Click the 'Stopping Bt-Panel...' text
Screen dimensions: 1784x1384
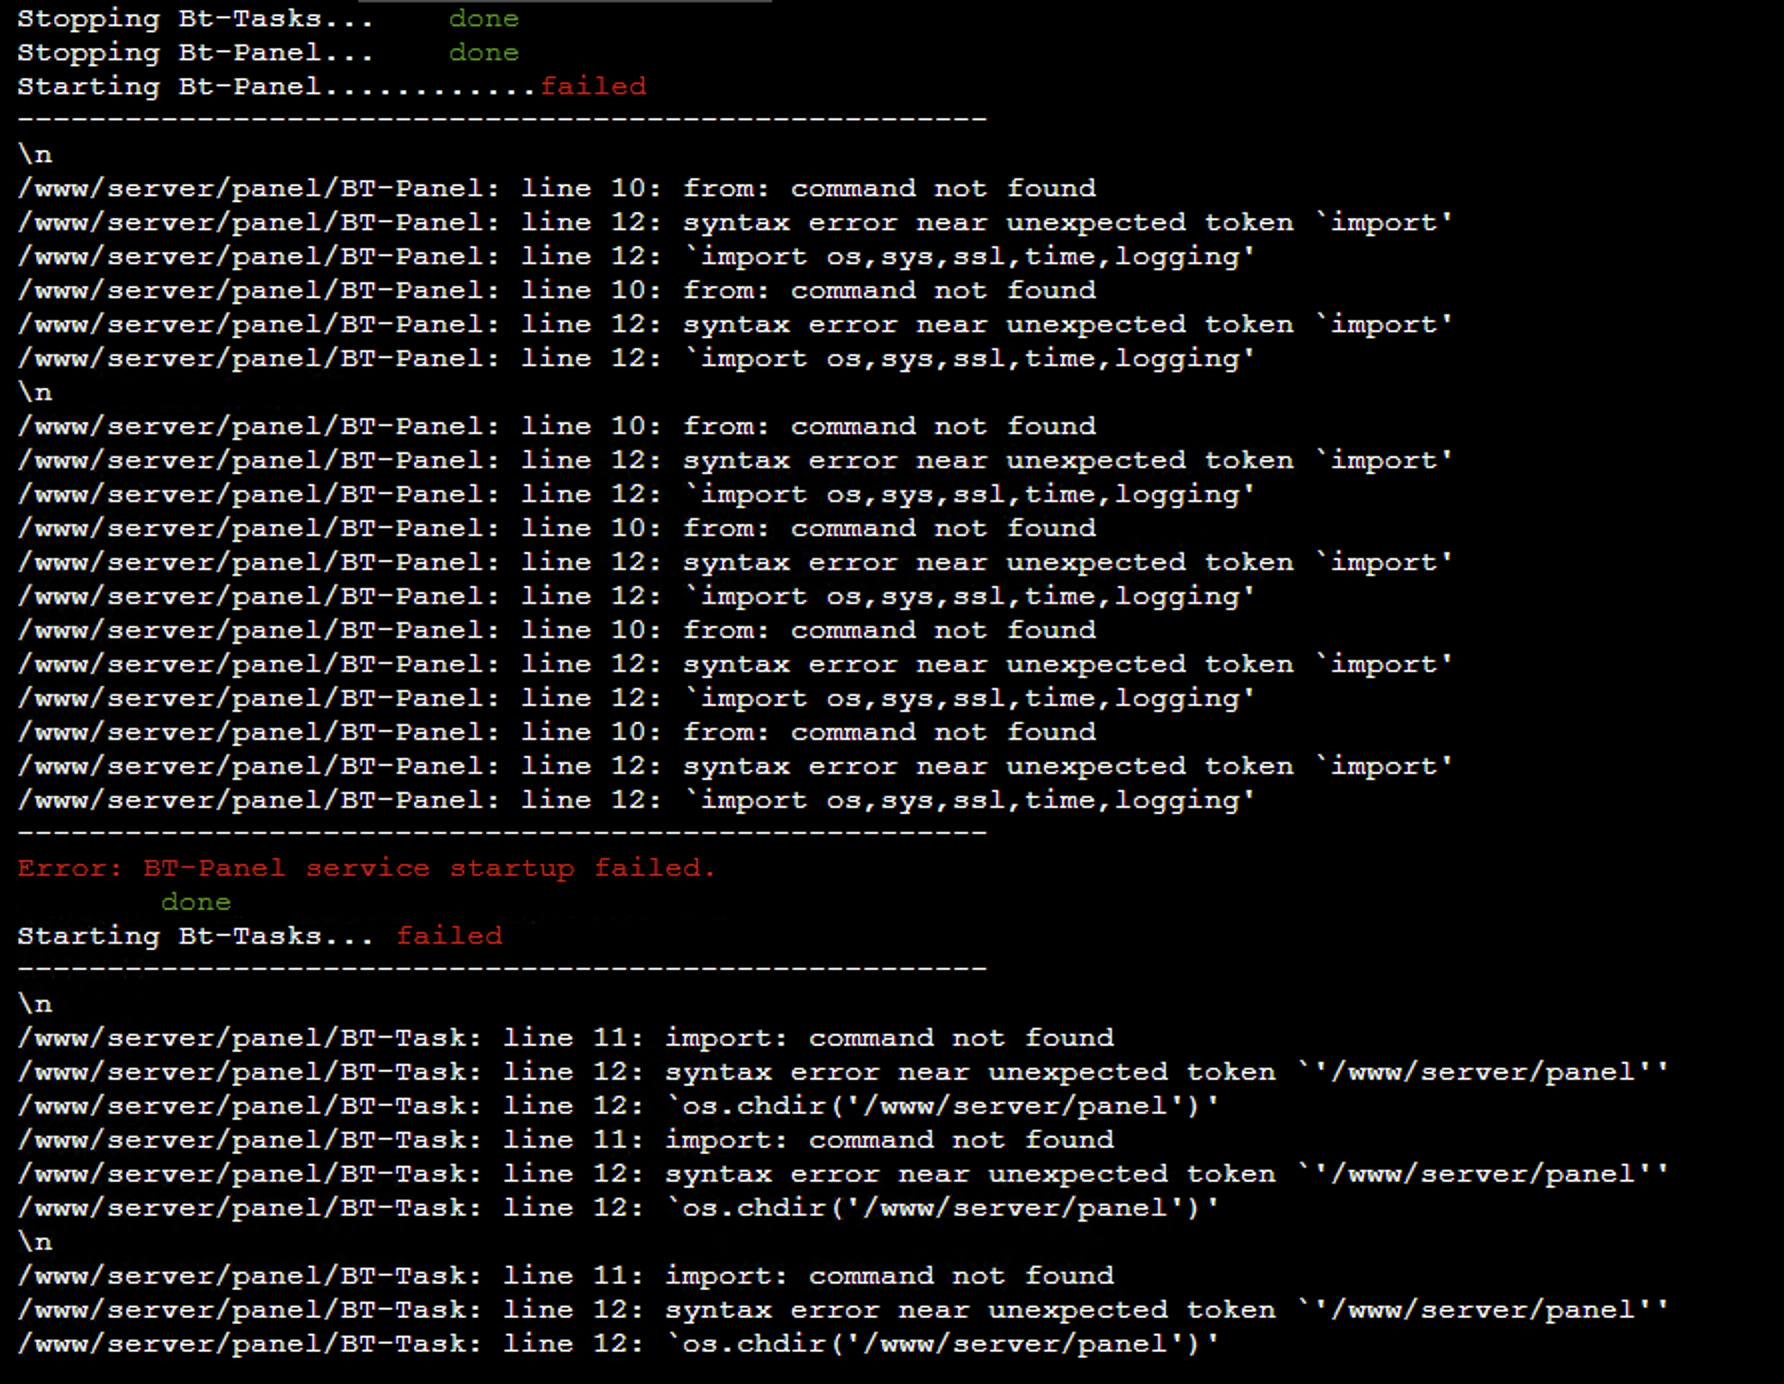tap(196, 53)
